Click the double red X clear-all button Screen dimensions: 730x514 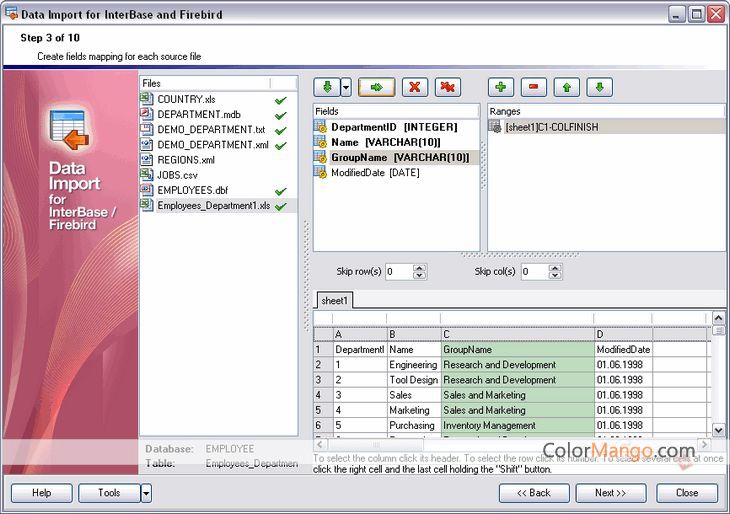tap(447, 87)
